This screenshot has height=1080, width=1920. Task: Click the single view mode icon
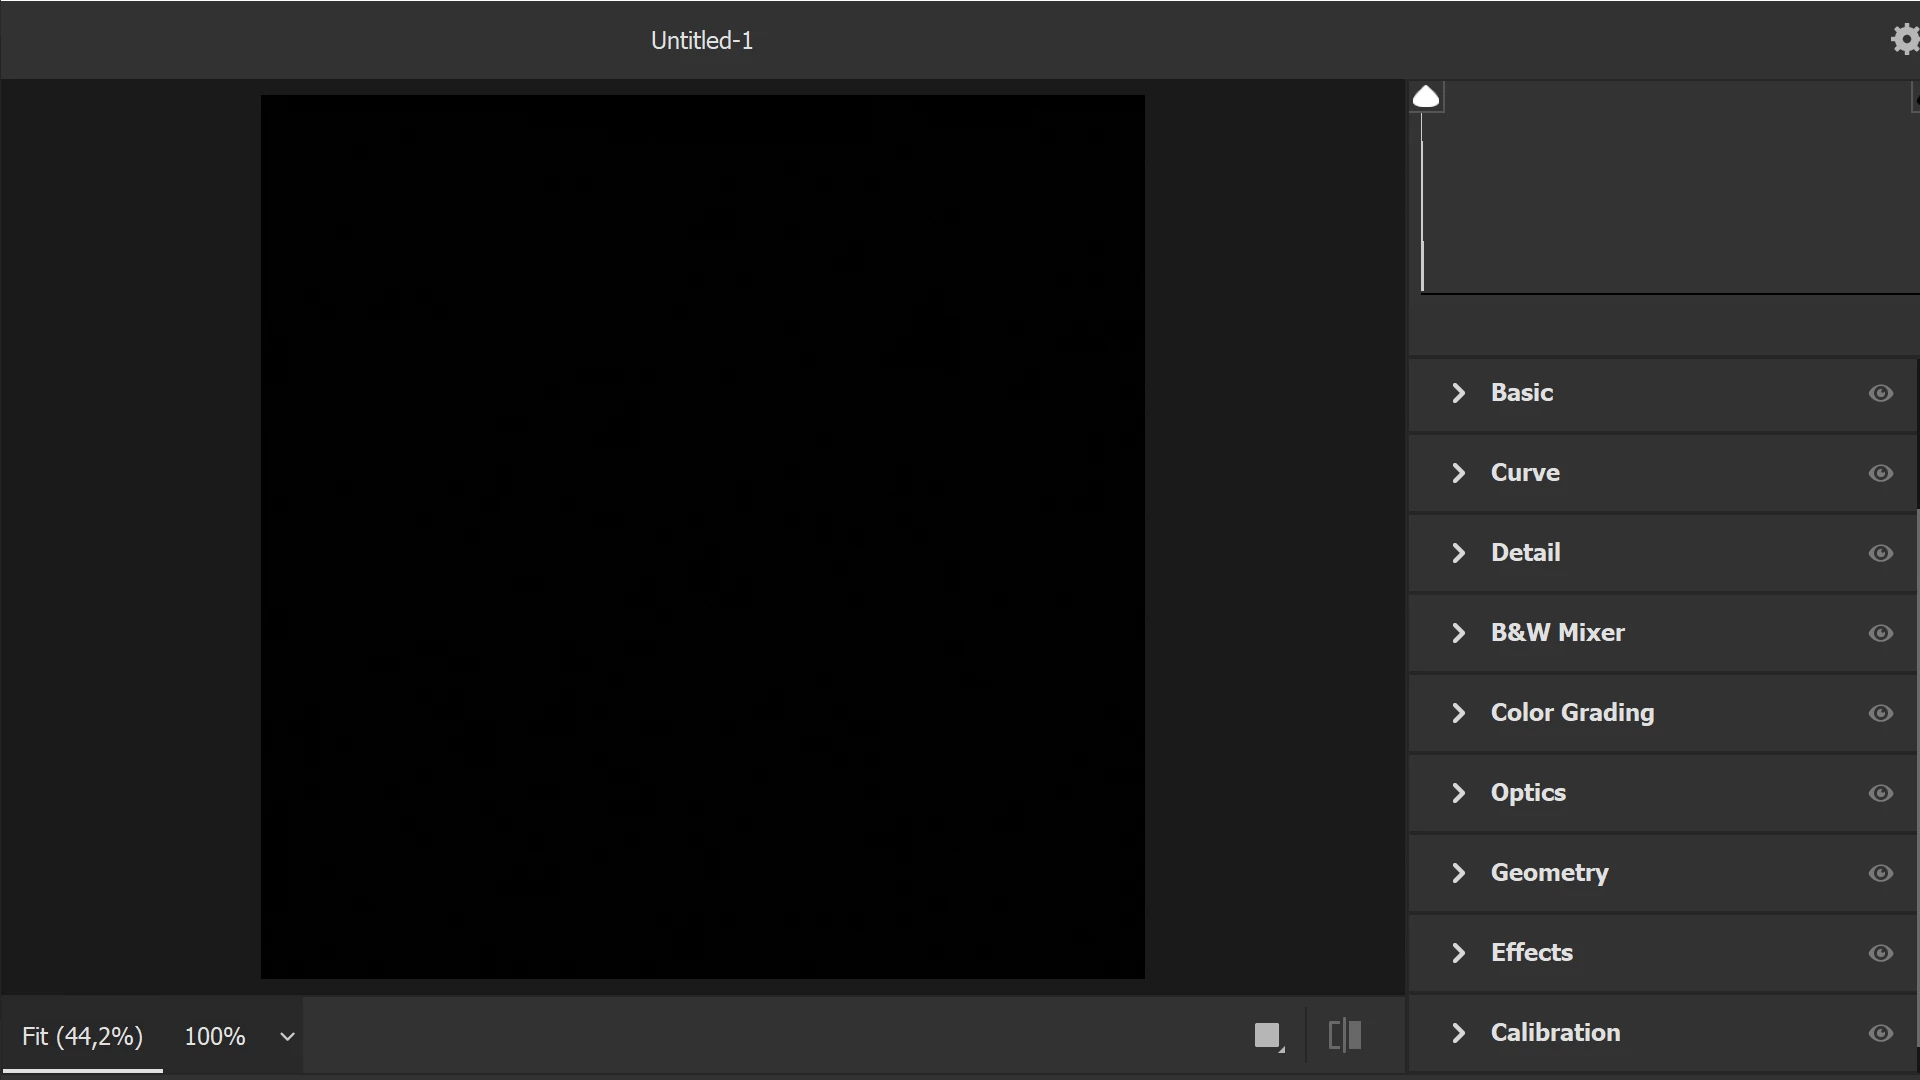[x=1267, y=1035]
